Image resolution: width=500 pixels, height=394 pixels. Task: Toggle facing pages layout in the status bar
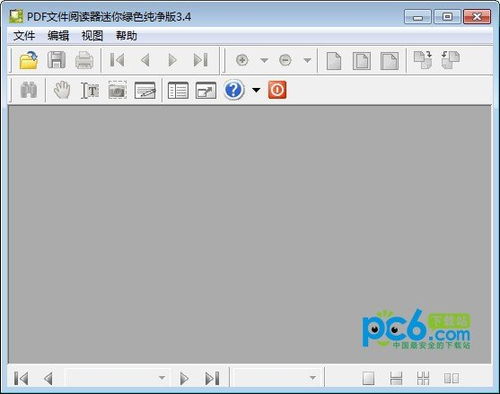point(452,378)
